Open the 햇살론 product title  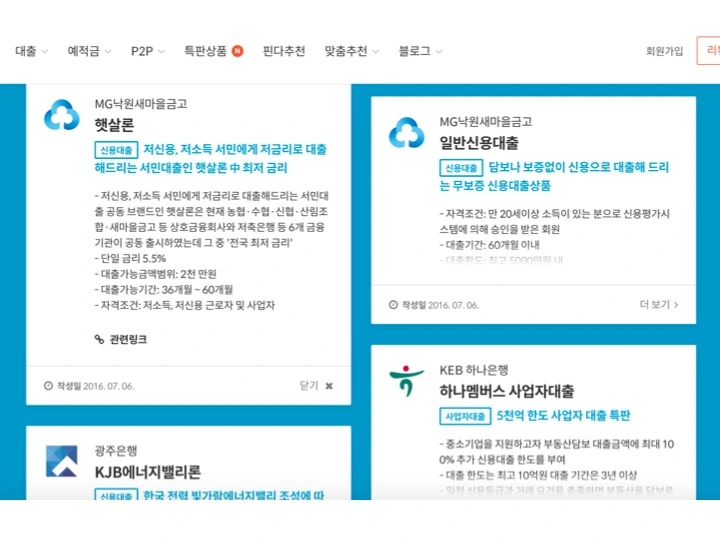coord(114,124)
